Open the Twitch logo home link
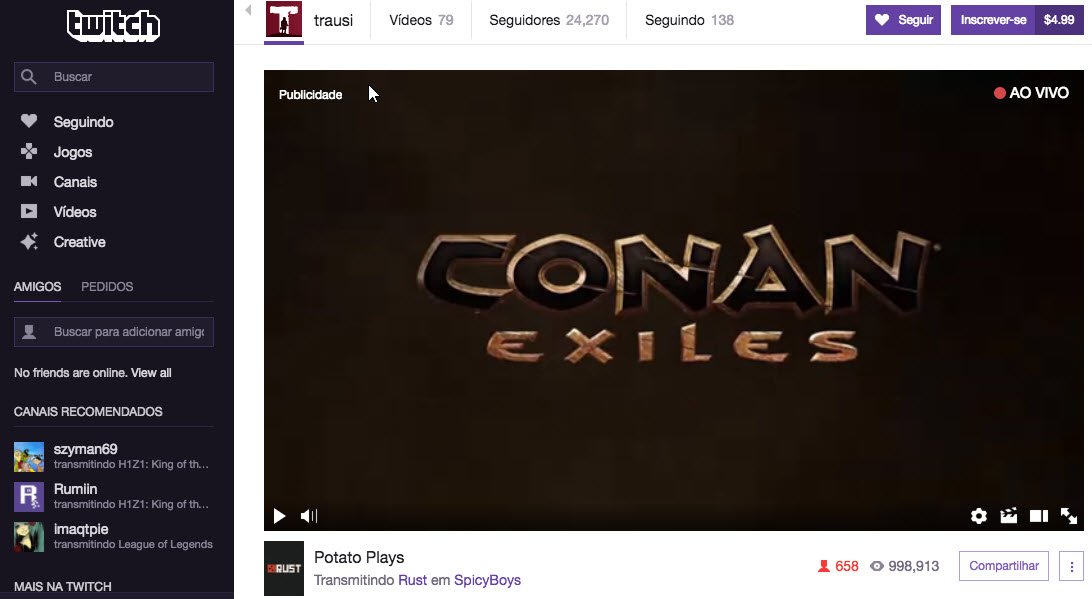Viewport: 1092px width, 599px height. (x=114, y=26)
